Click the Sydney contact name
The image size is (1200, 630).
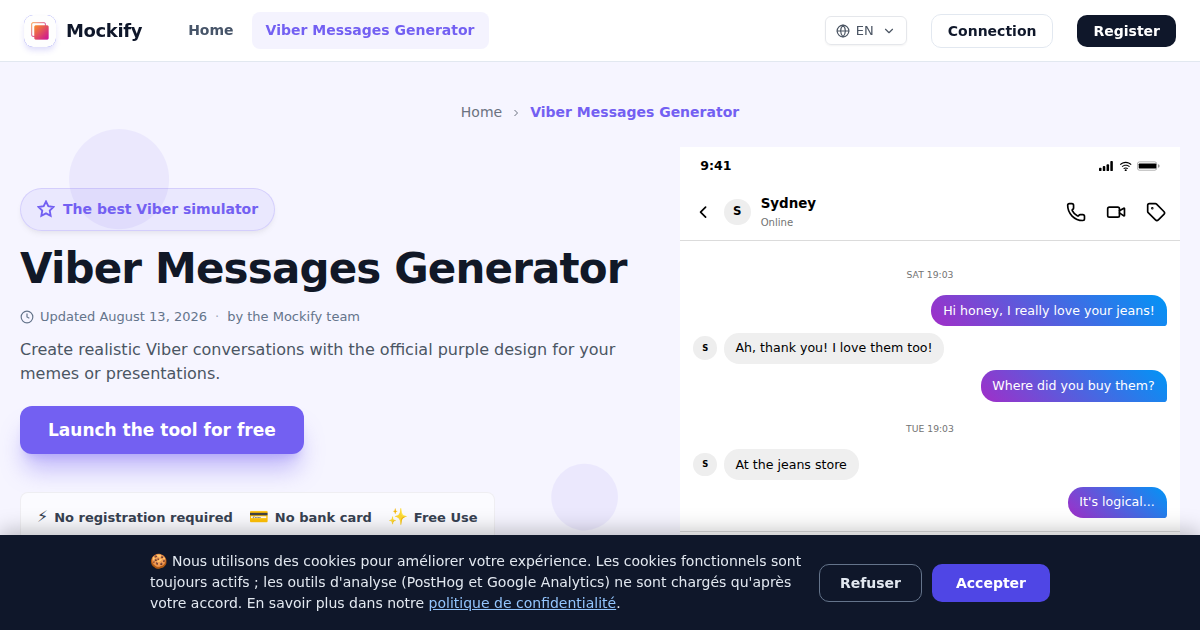tap(788, 203)
